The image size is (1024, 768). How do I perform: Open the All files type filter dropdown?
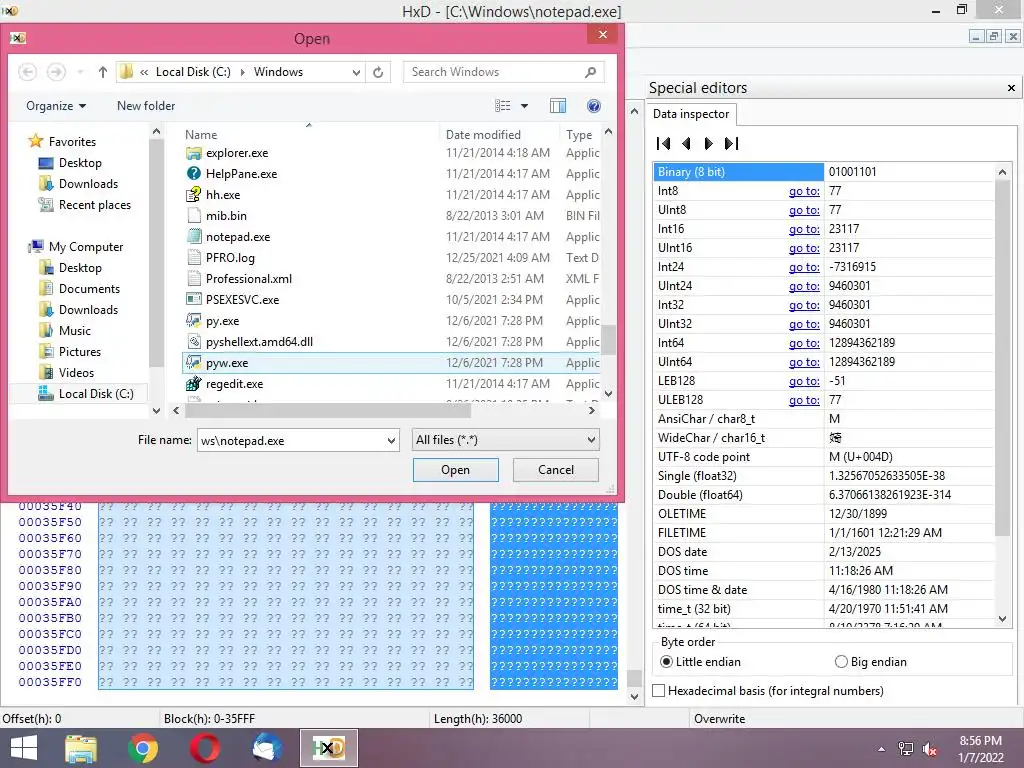click(591, 440)
